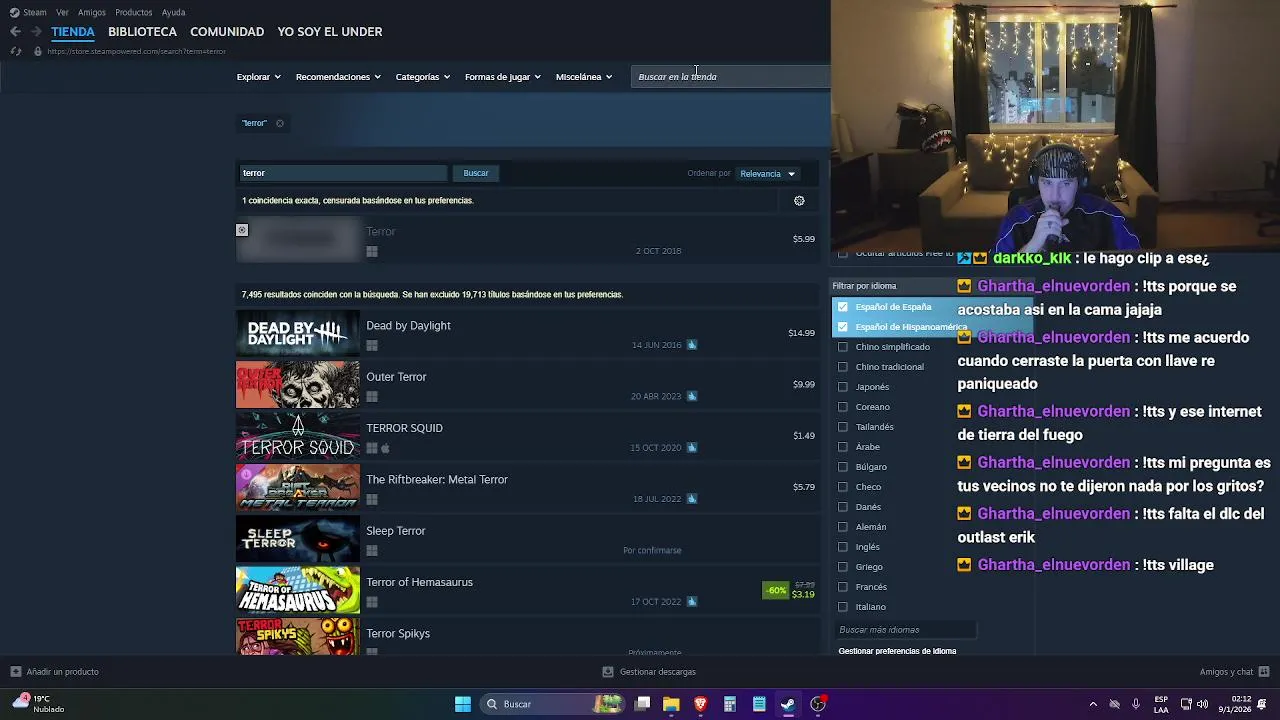Expand the Miscelánea dropdown
This screenshot has width=1280, height=720.
[x=583, y=77]
